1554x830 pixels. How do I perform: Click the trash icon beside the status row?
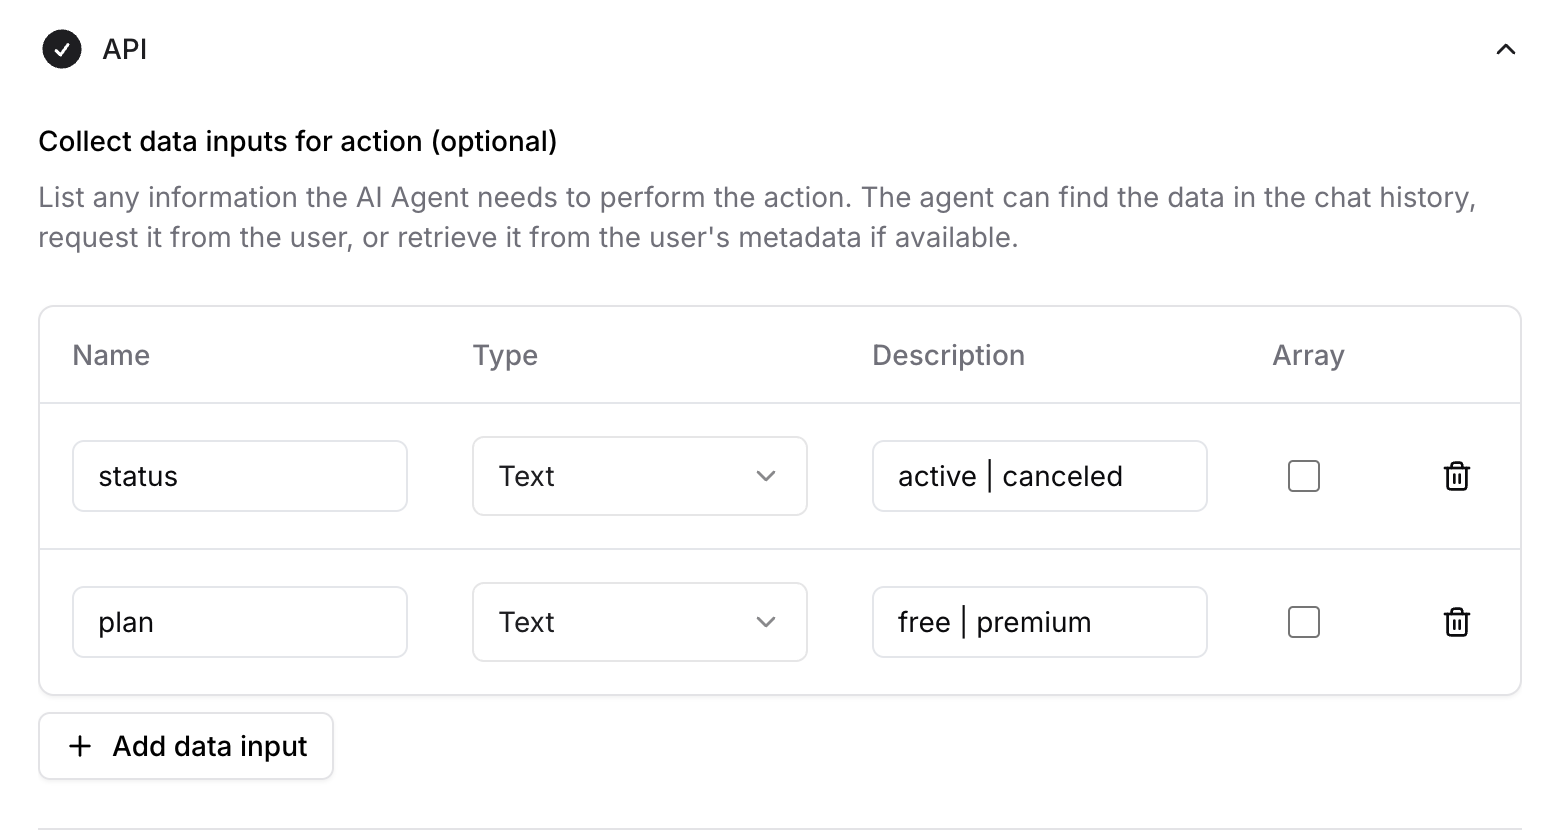coord(1457,476)
